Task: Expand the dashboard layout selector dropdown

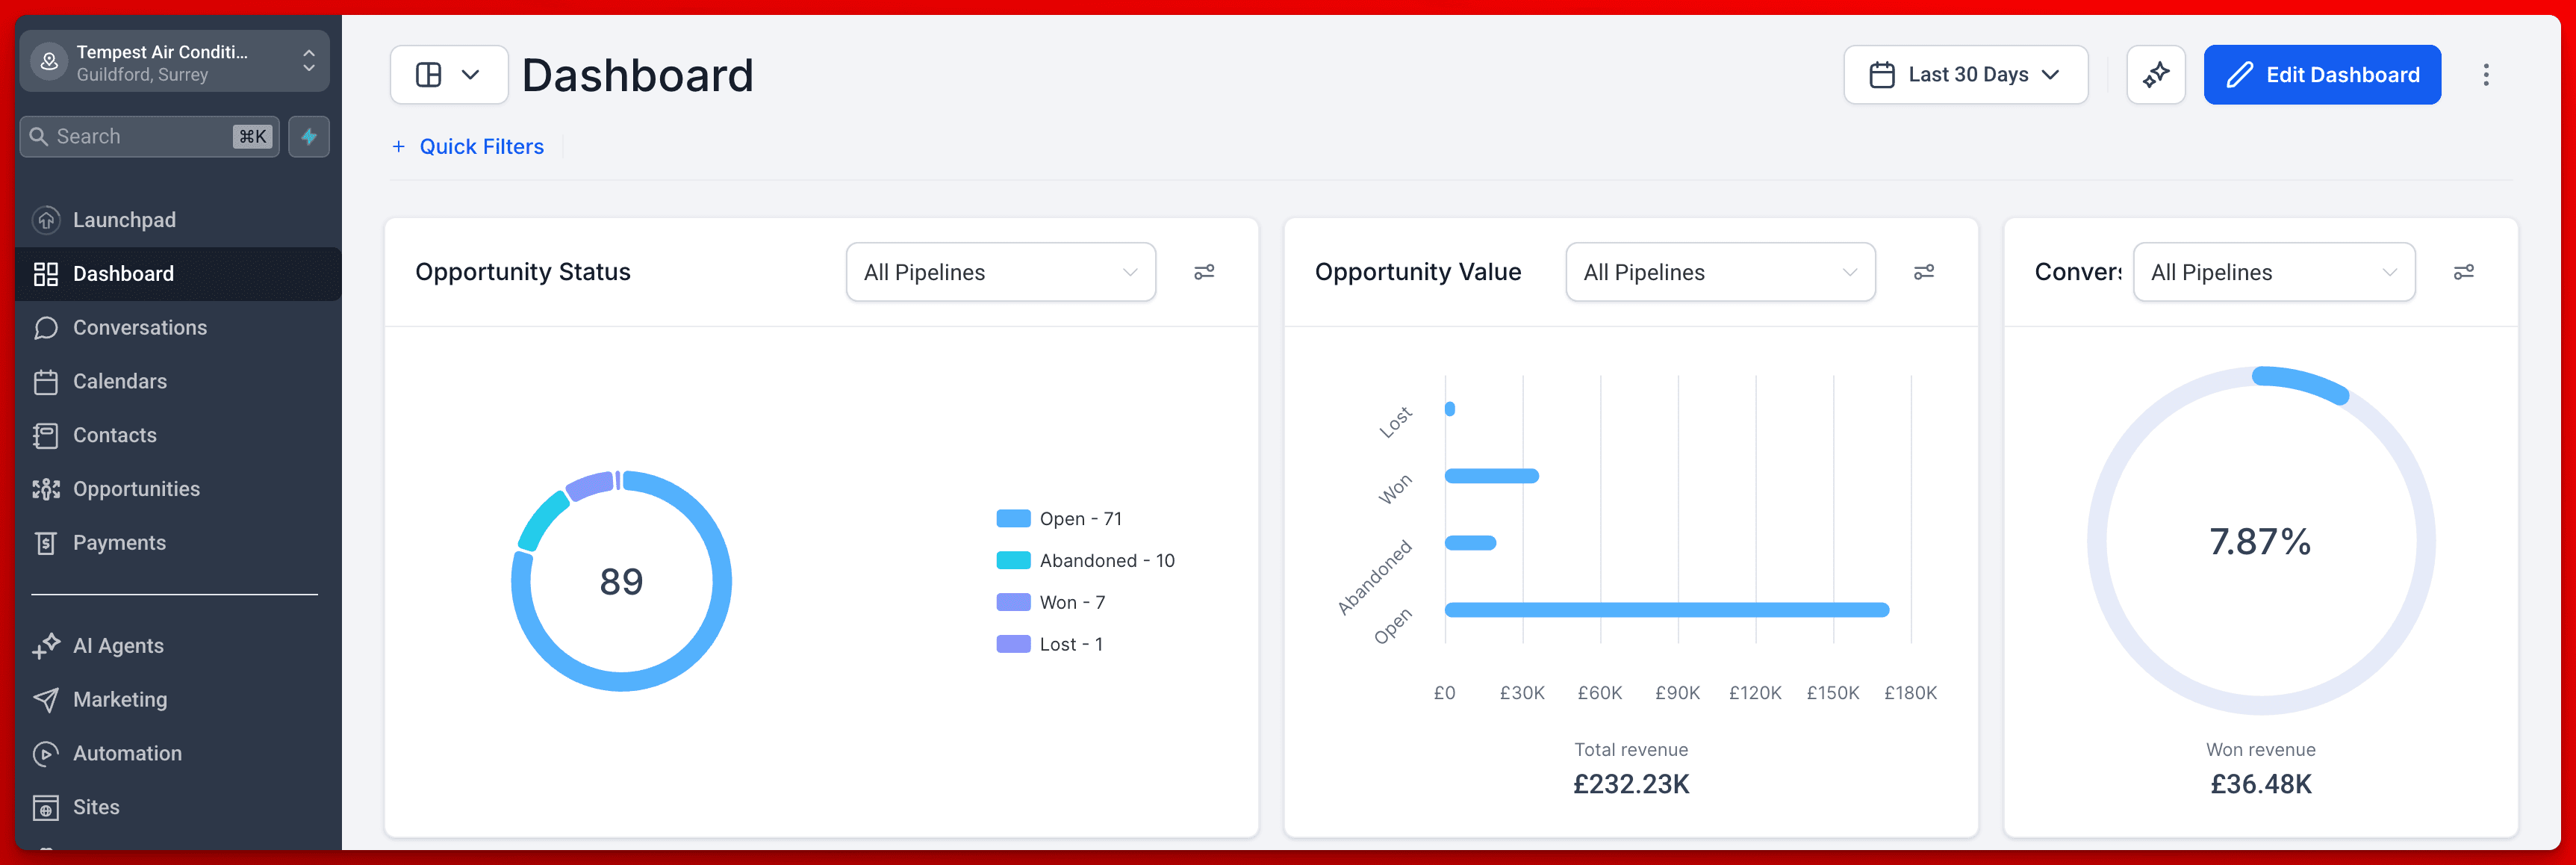Action: click(x=449, y=75)
